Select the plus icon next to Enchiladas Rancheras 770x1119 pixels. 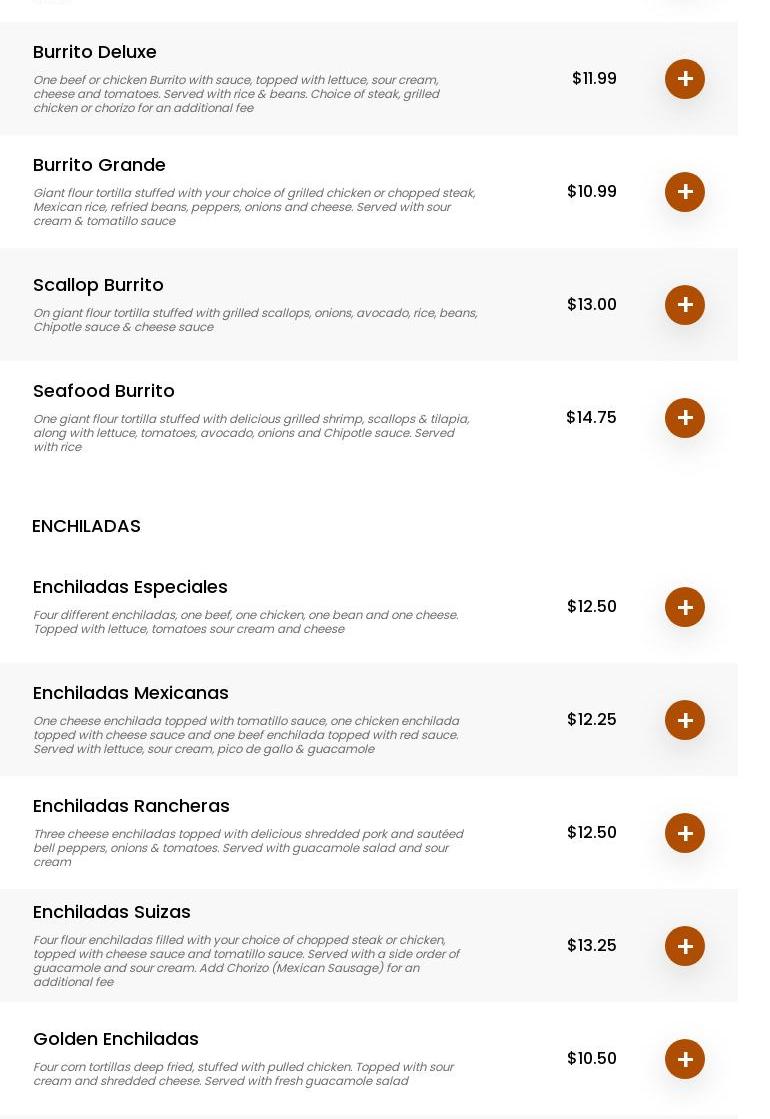tap(684, 833)
